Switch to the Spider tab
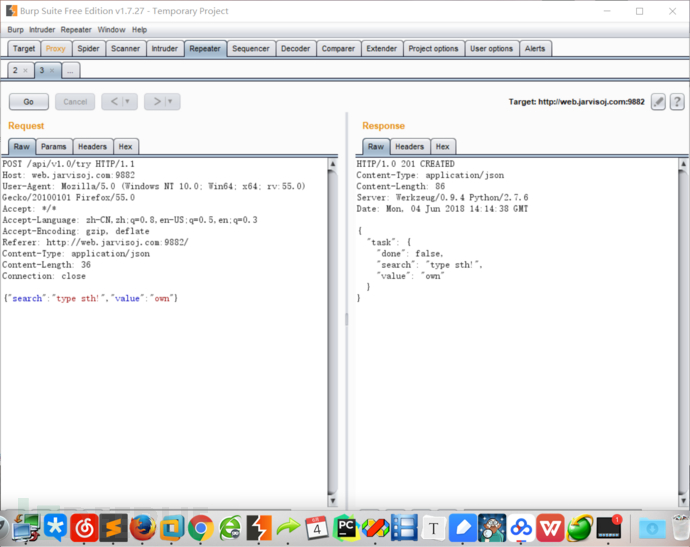The width and height of the screenshot is (690, 547). 88,48
